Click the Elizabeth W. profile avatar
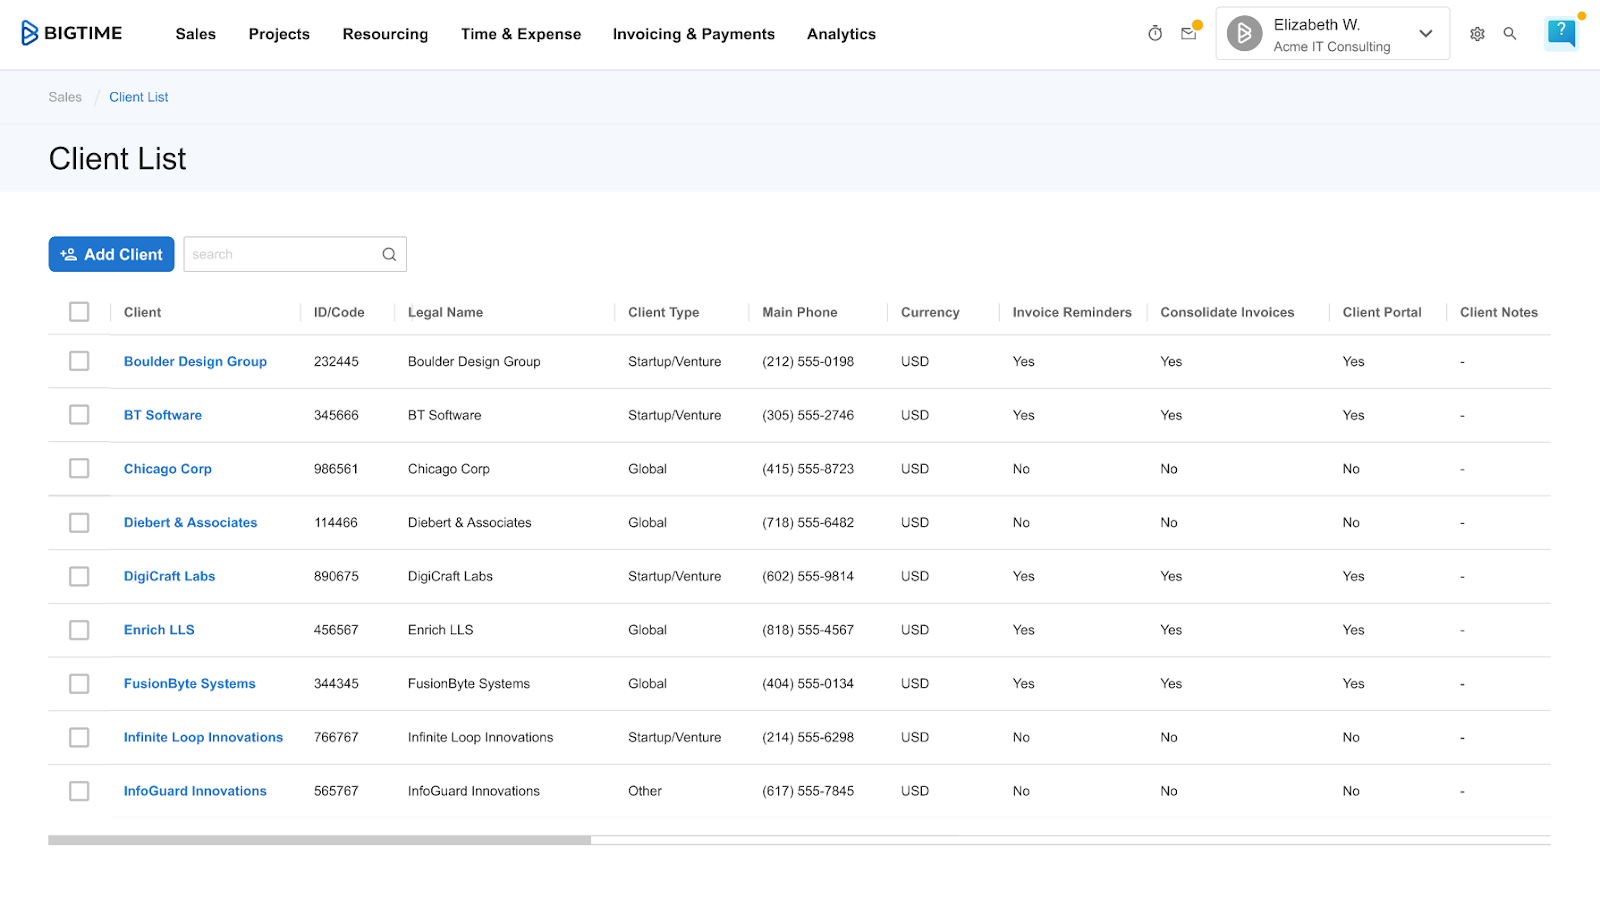 click(1244, 33)
